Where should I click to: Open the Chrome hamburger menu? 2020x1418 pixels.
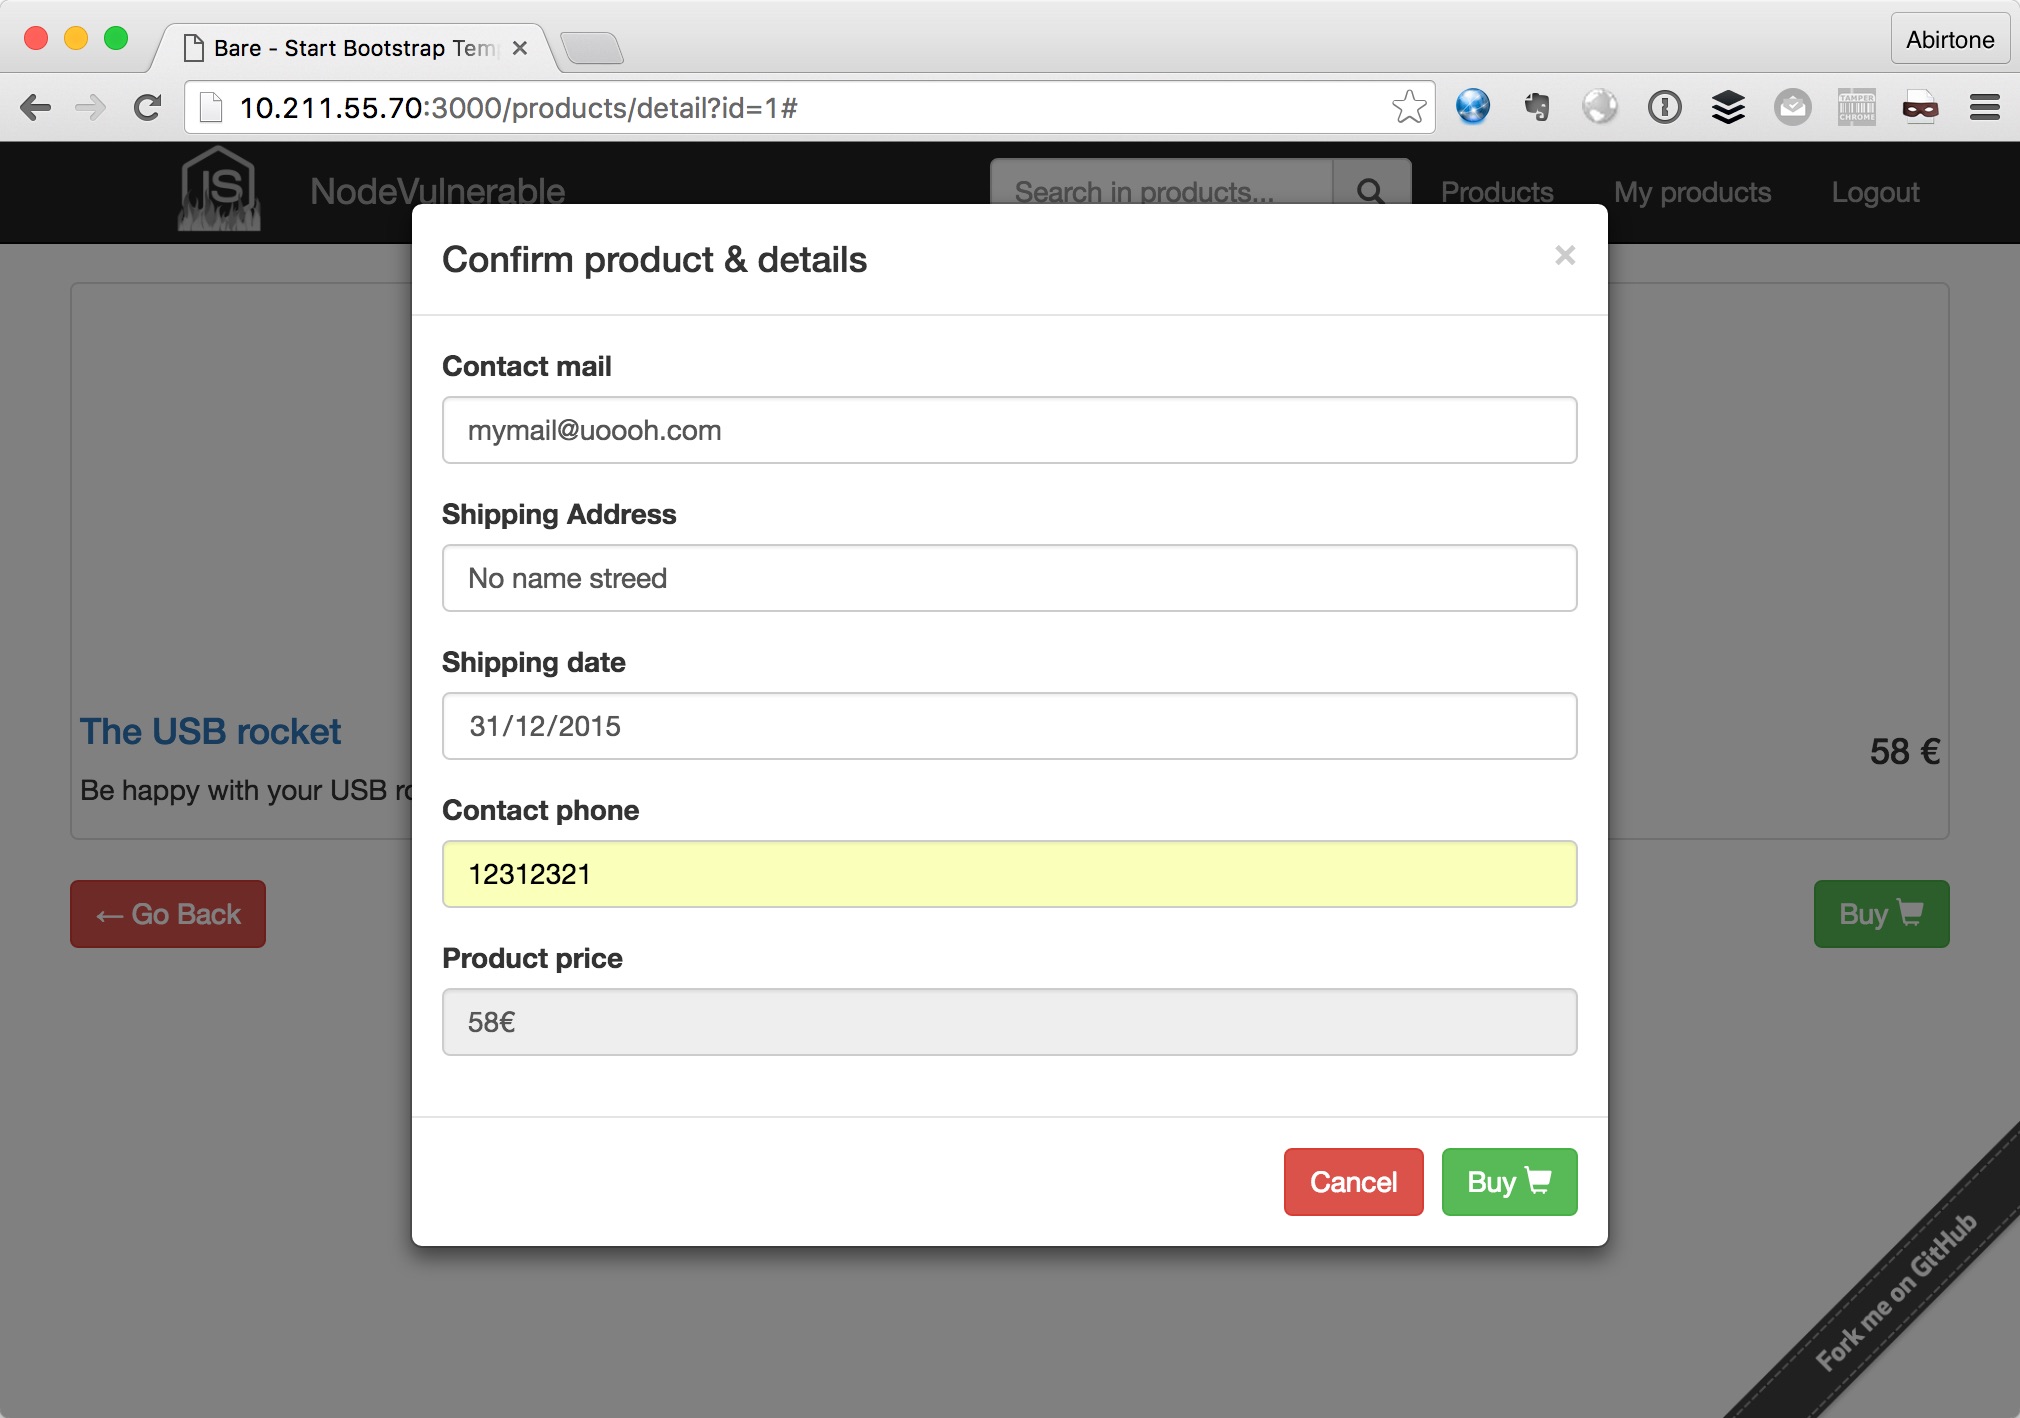pyautogui.click(x=1986, y=106)
